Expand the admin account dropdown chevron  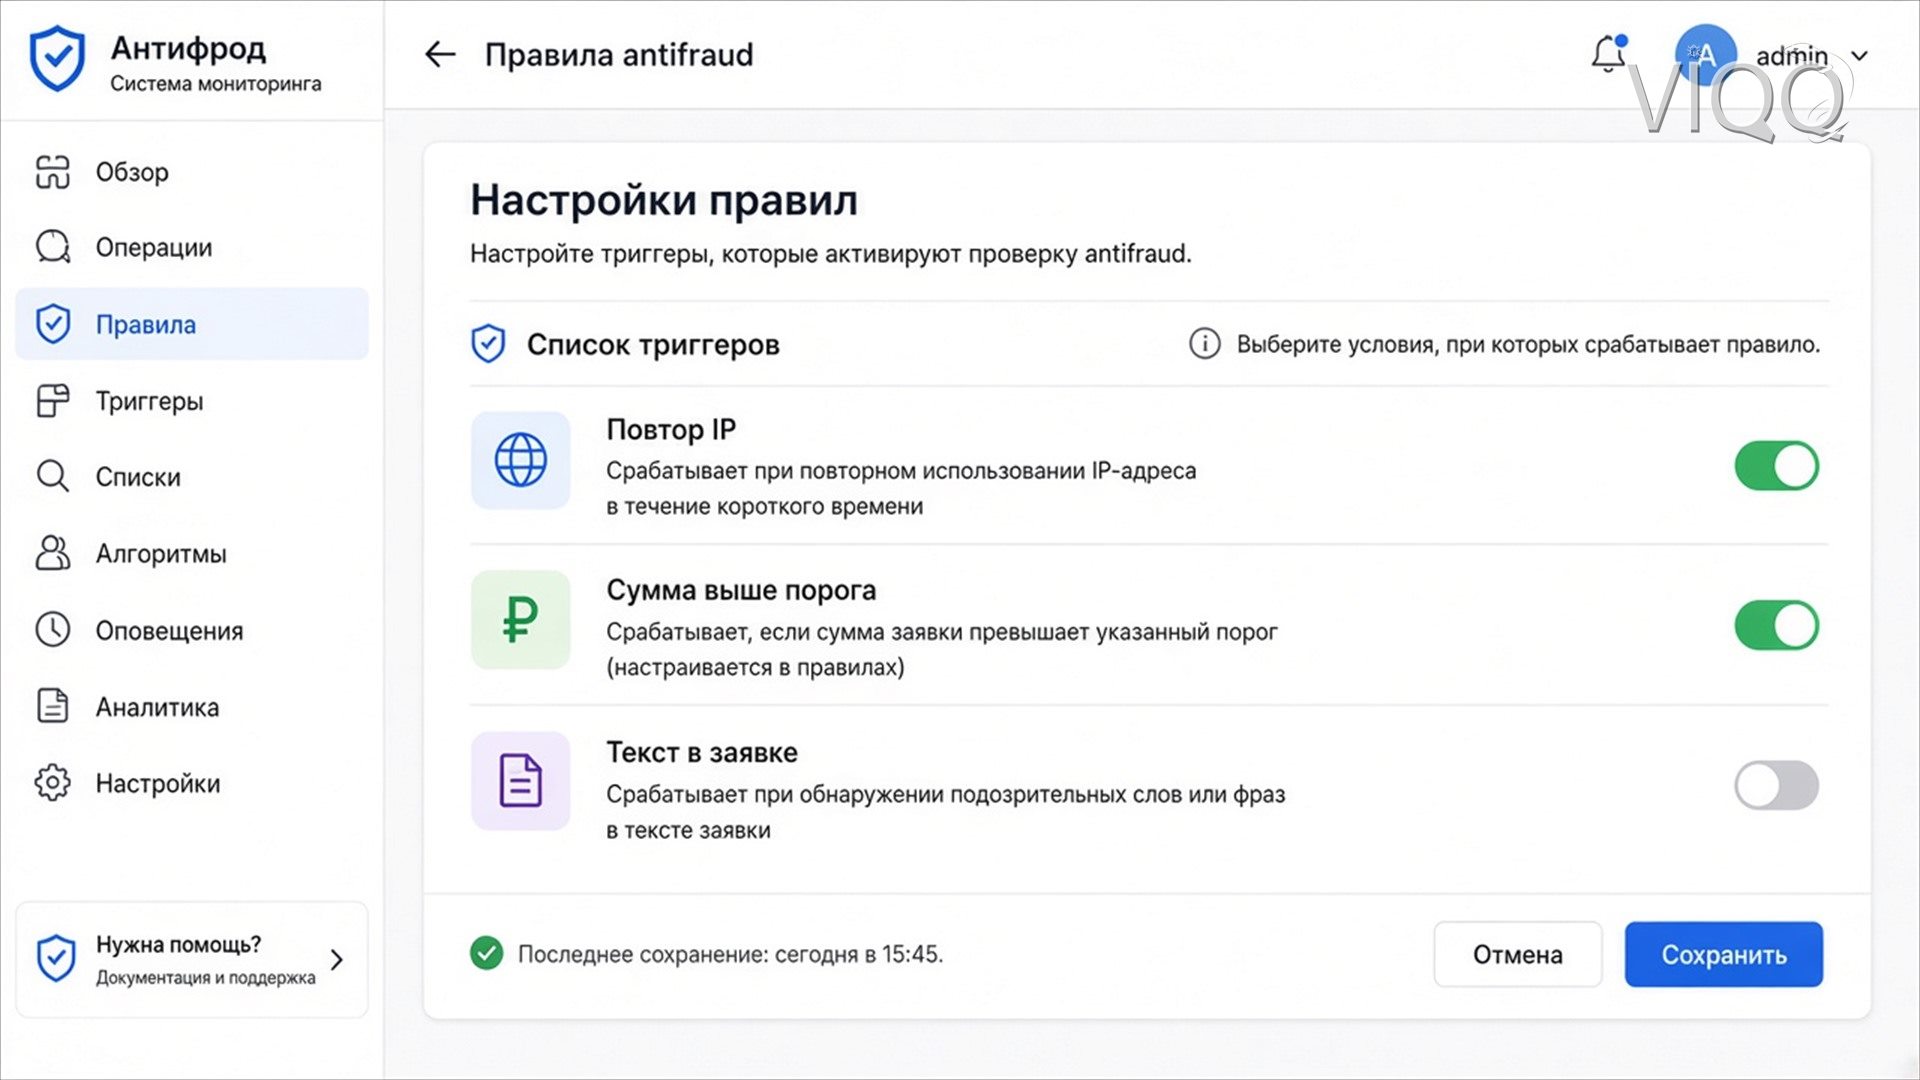pos(1859,56)
